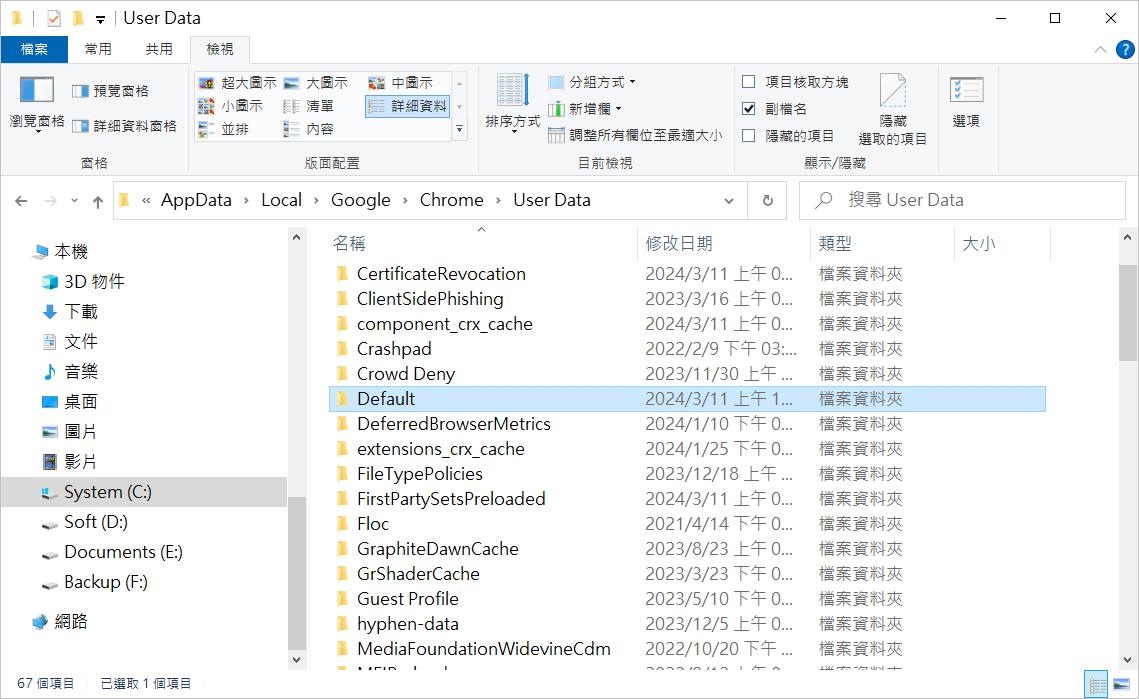Open 音樂 music in navigation pane

point(70,371)
